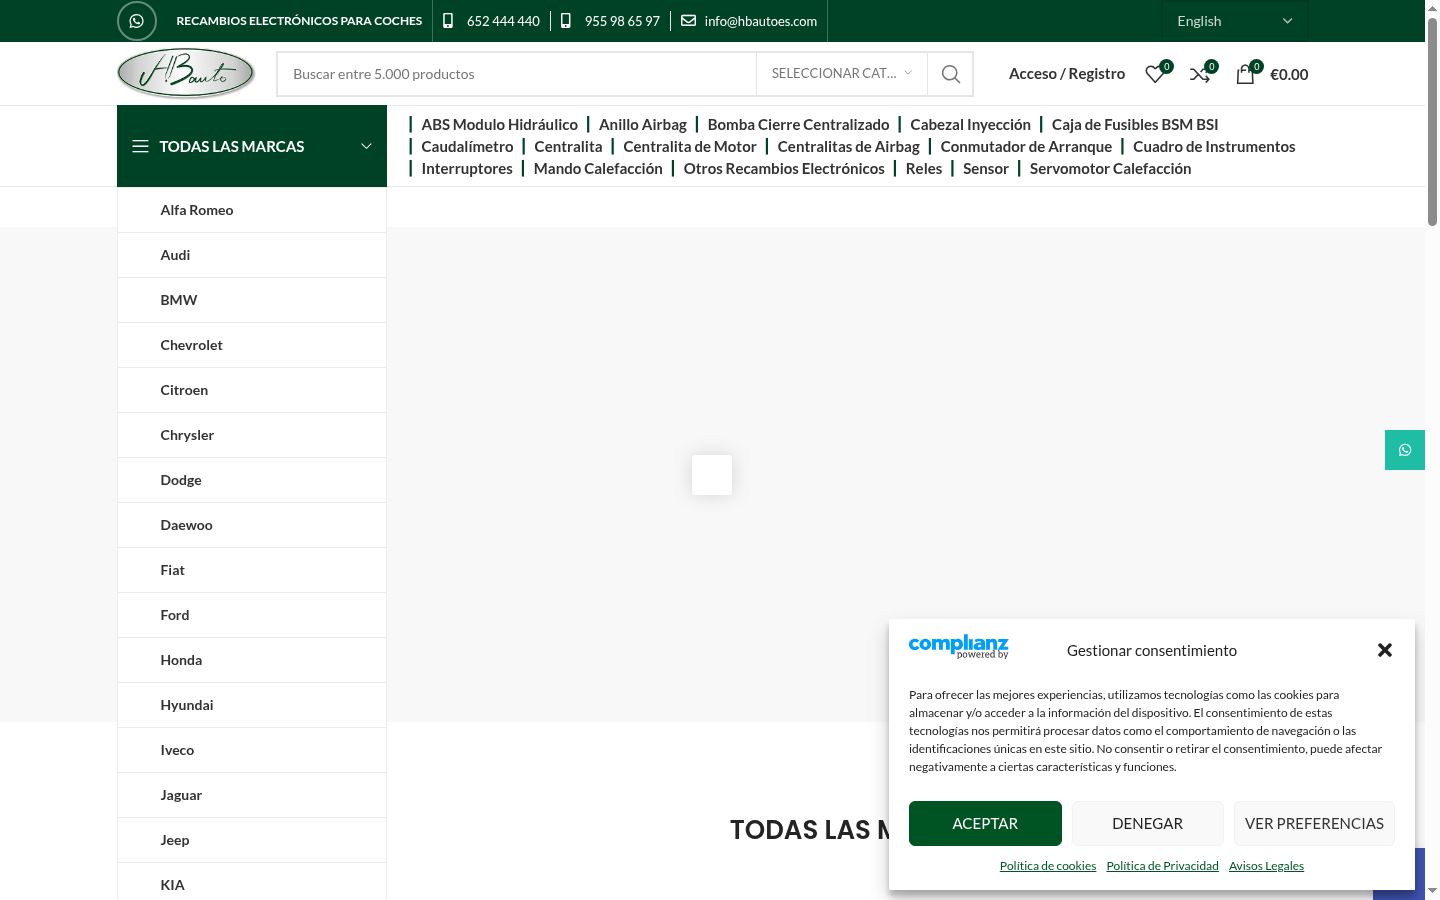Select Daewoo brand
This screenshot has height=900, width=1440.
click(252, 525)
